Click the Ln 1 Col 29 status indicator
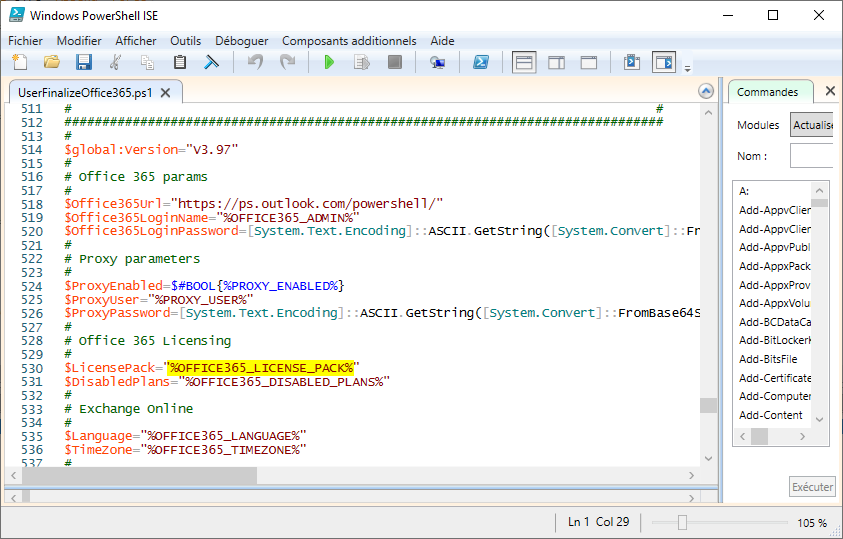This screenshot has height=539, width=843. pos(598,521)
